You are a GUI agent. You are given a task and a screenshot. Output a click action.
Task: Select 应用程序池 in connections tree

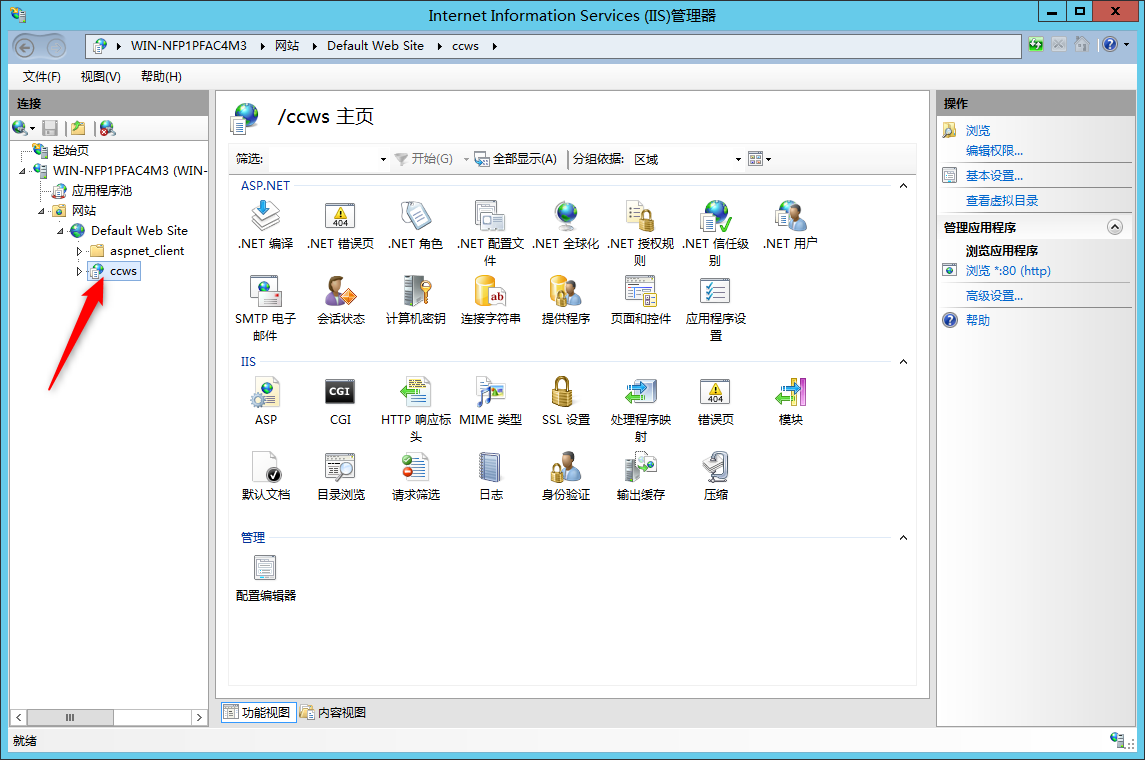point(102,191)
